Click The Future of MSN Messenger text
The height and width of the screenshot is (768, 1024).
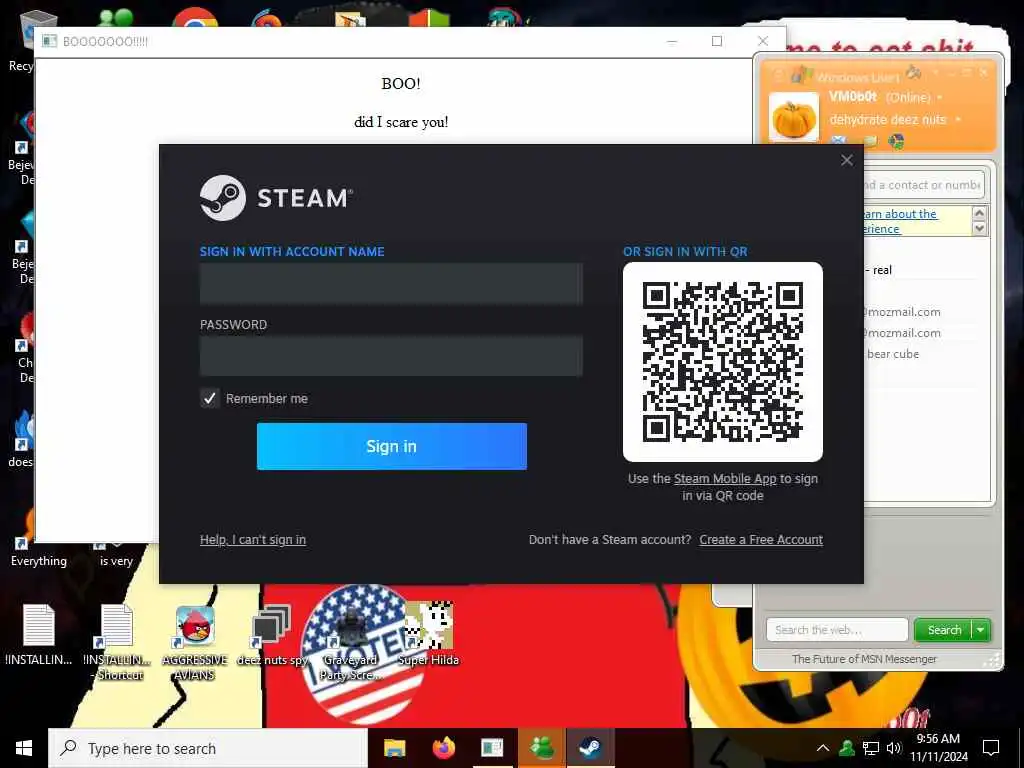864,659
